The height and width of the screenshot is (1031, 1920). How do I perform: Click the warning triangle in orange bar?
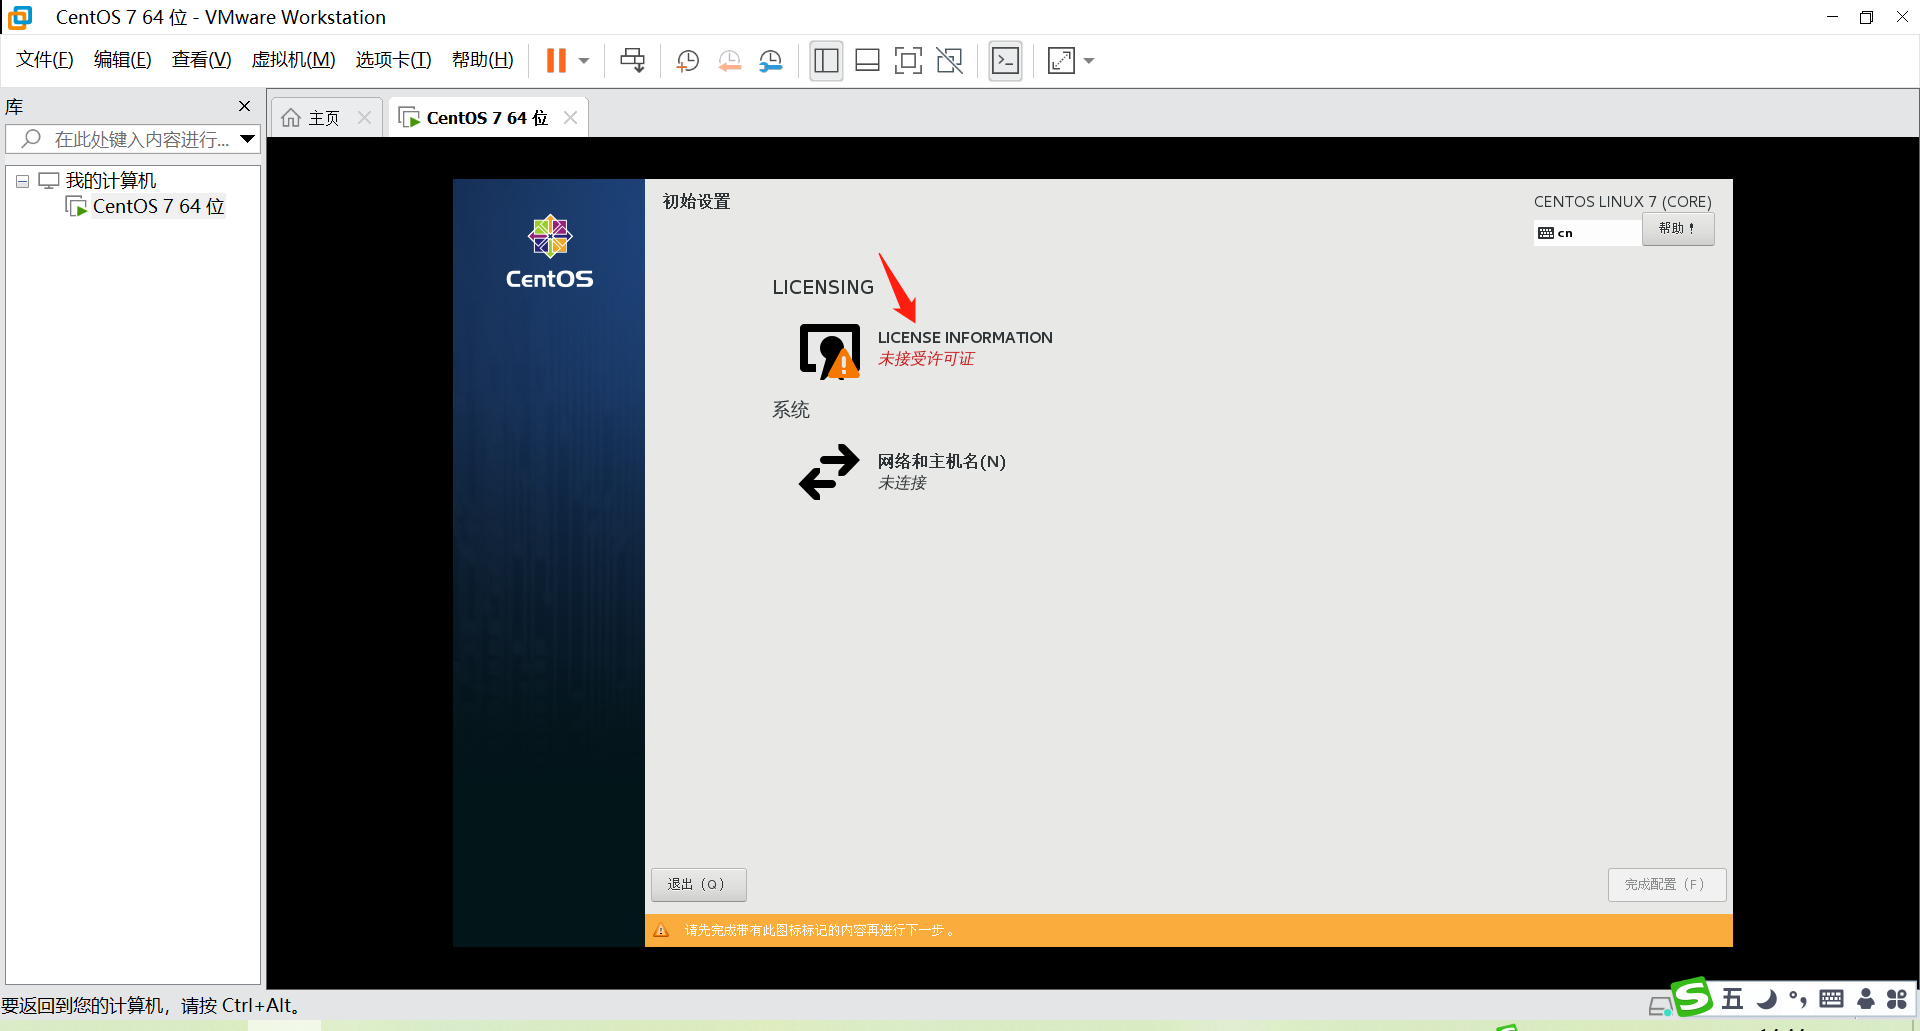pyautogui.click(x=661, y=931)
